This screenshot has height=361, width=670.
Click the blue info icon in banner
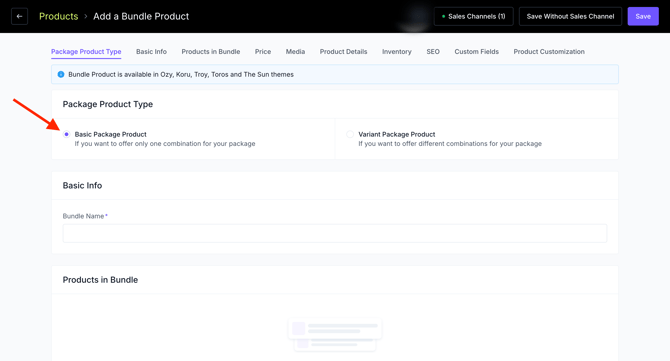tap(61, 74)
